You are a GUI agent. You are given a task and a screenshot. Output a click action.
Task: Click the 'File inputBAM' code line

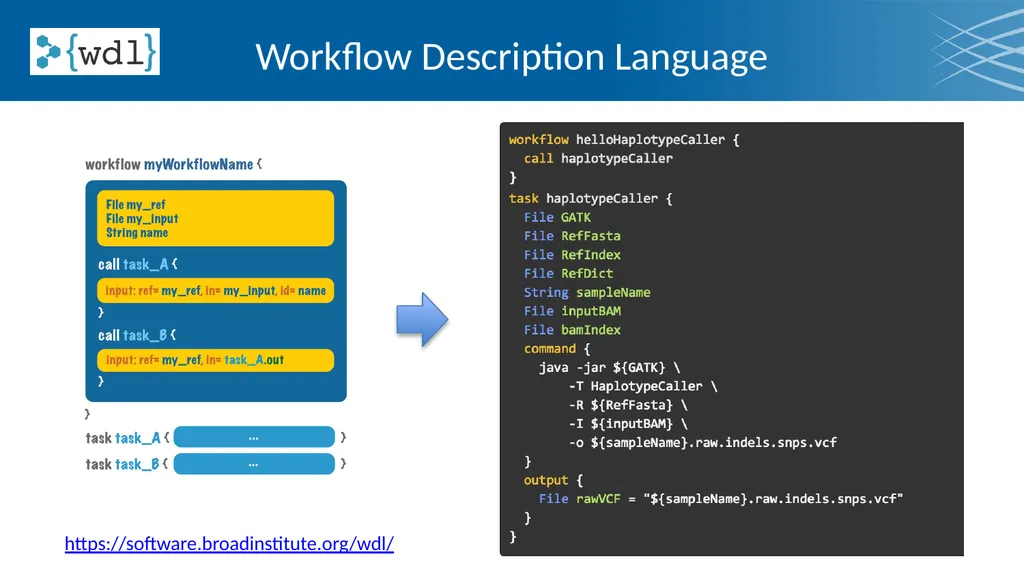tap(572, 312)
